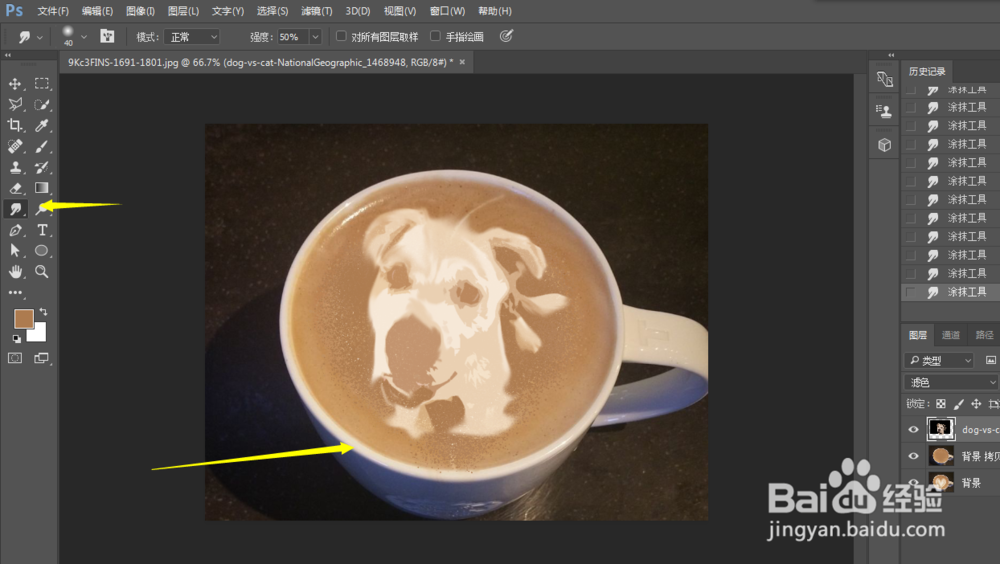The width and height of the screenshot is (1000, 564).
Task: Select the Horizontal Type tool
Action: coord(41,230)
